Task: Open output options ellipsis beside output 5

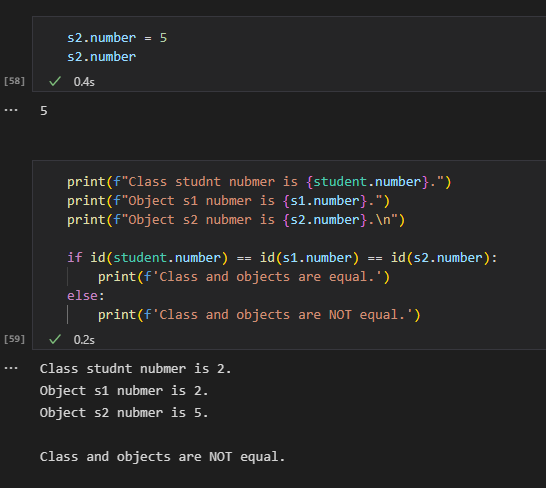Action: point(11,110)
